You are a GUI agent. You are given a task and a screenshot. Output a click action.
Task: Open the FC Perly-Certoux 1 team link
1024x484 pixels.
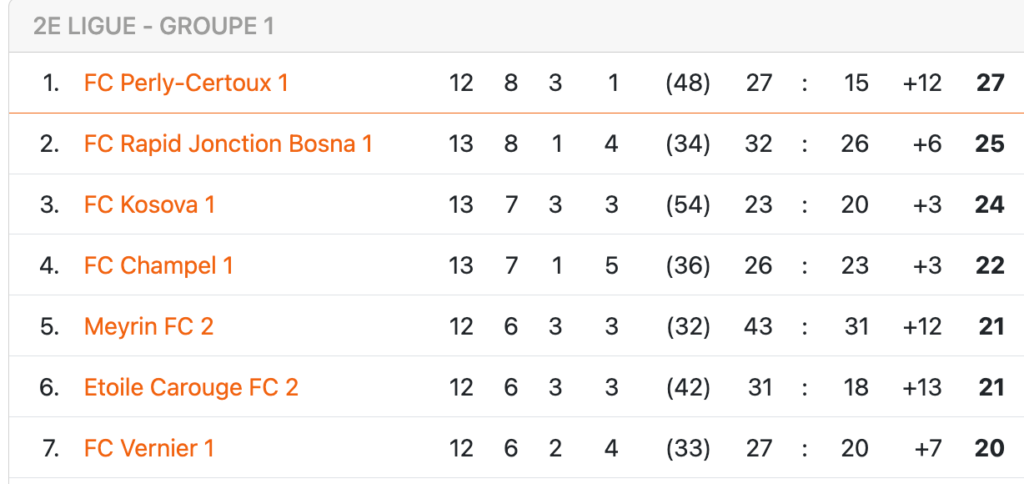click(x=186, y=83)
